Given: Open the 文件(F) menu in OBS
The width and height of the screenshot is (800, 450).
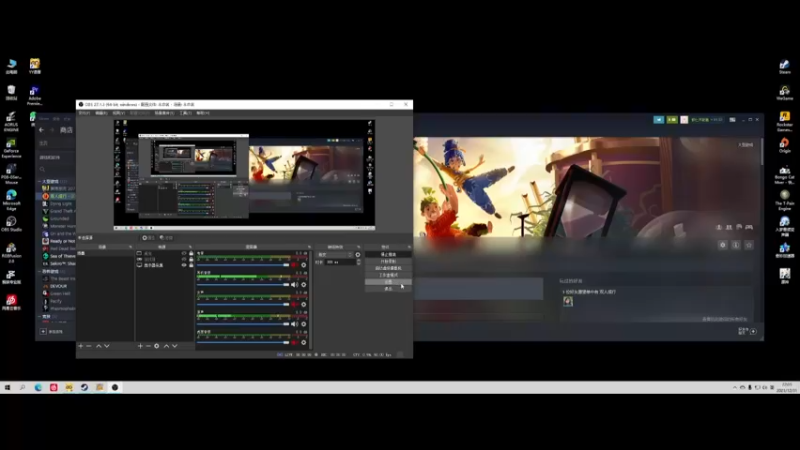Looking at the screenshot, I should pyautogui.click(x=84, y=113).
